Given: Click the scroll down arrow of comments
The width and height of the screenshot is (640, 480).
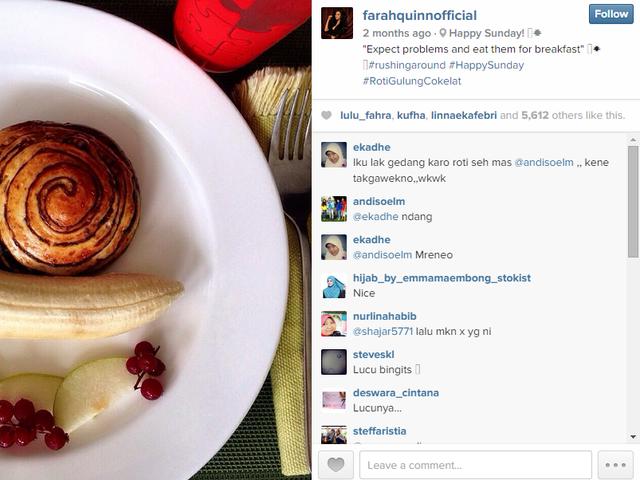Looking at the screenshot, I should click(633, 437).
